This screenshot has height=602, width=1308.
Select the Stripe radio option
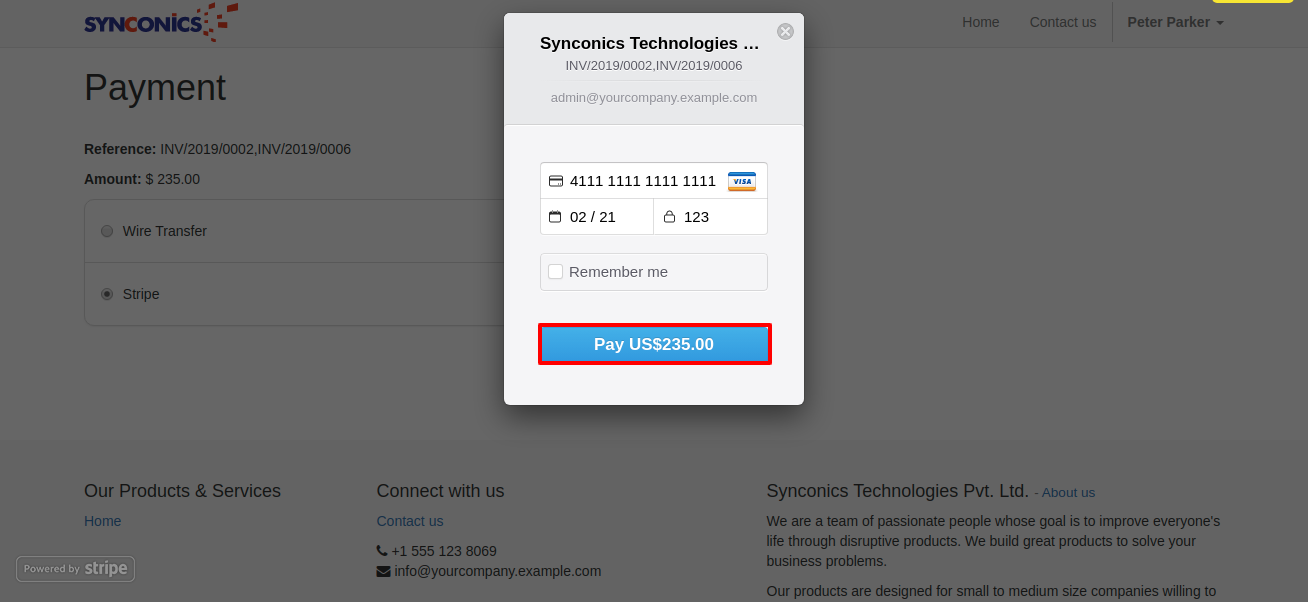[x=107, y=294]
